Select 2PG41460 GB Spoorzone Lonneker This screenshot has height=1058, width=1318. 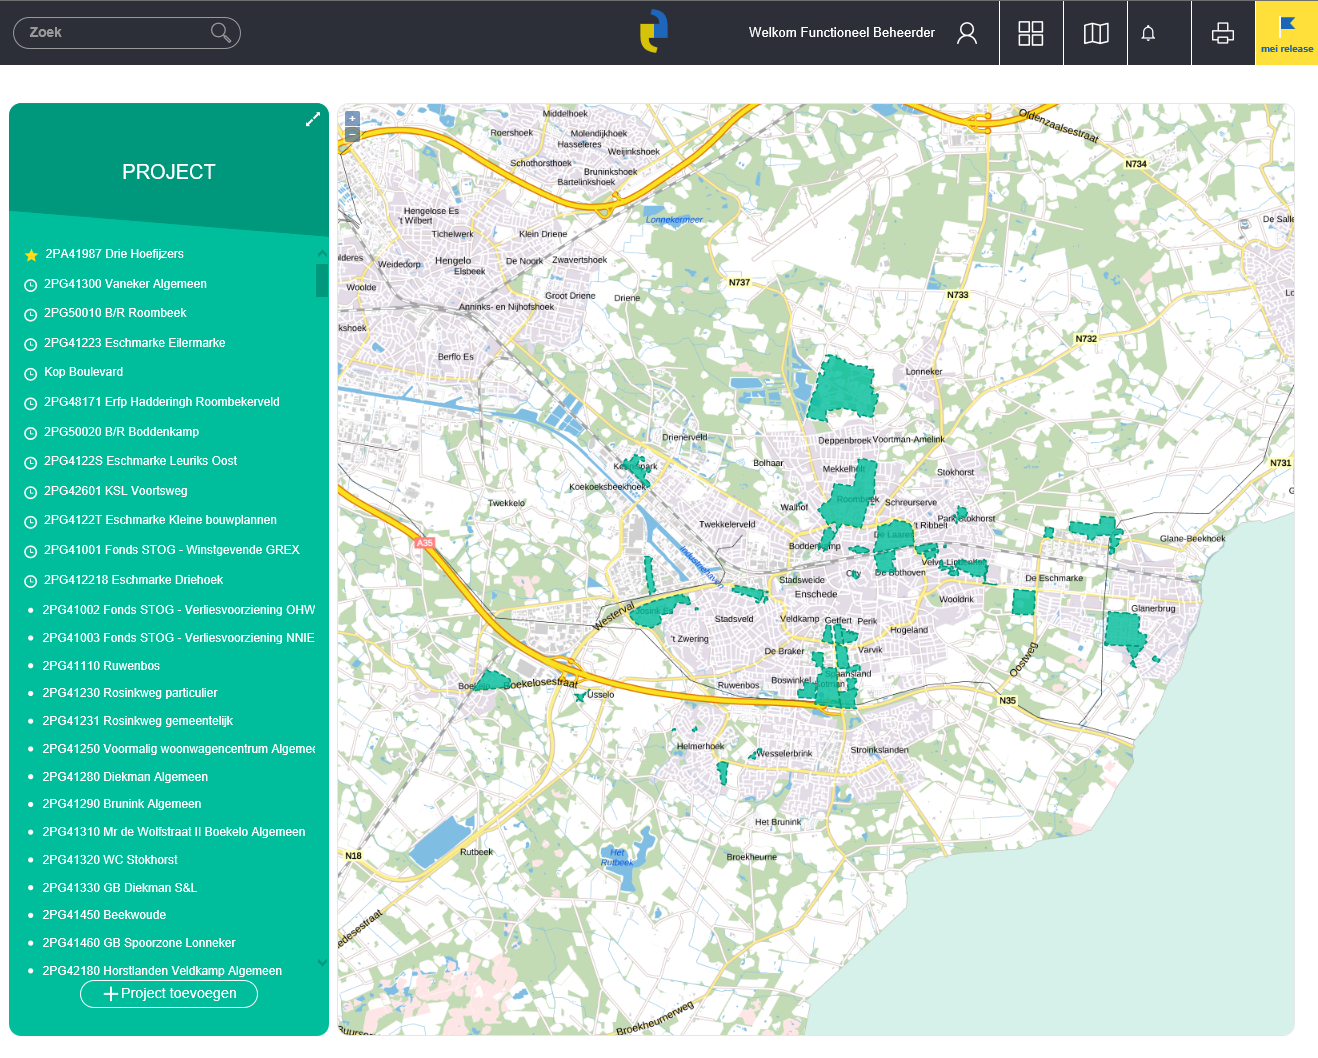pos(139,943)
